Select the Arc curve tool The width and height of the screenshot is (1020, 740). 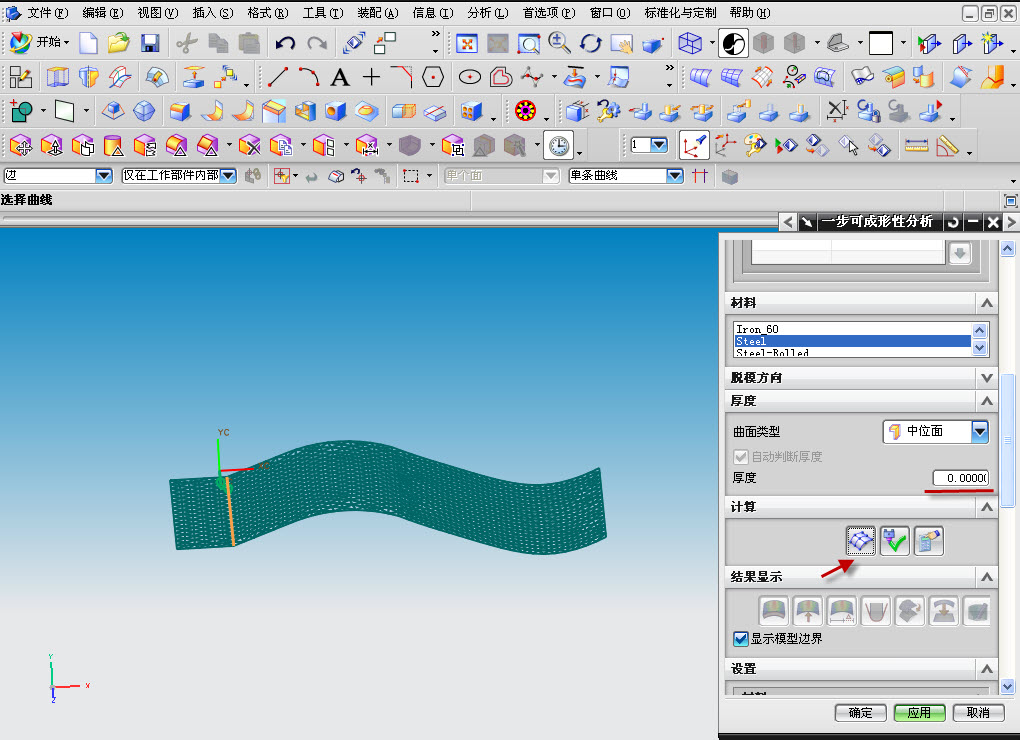tap(309, 77)
